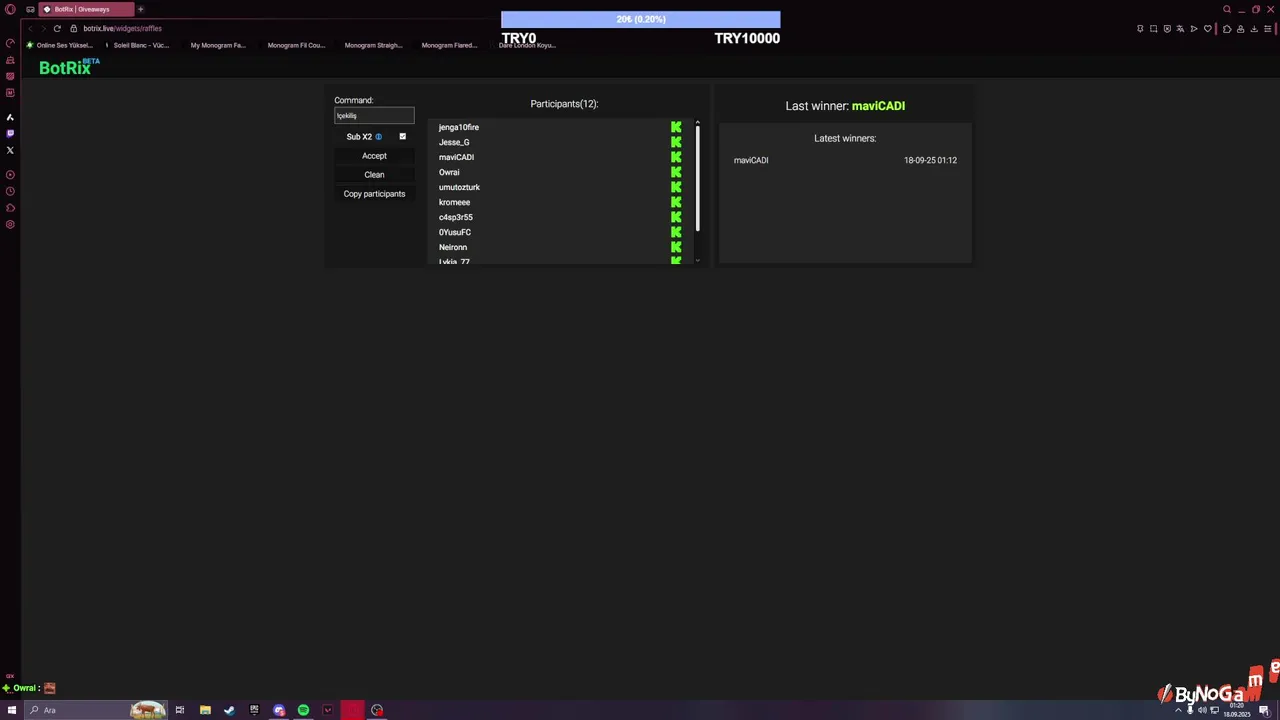
Task: Select participant maviCADI in the list
Action: (456, 157)
